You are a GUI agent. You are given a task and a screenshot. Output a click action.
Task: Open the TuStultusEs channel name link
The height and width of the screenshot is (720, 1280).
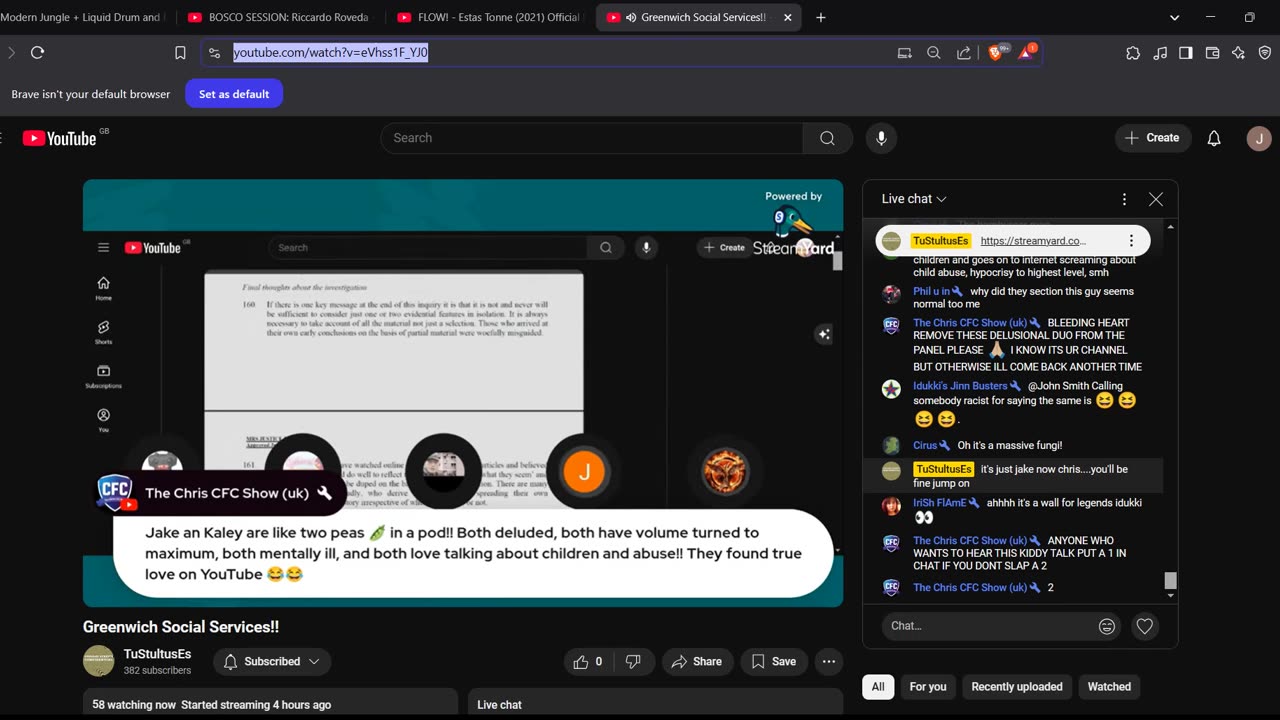[x=157, y=654]
